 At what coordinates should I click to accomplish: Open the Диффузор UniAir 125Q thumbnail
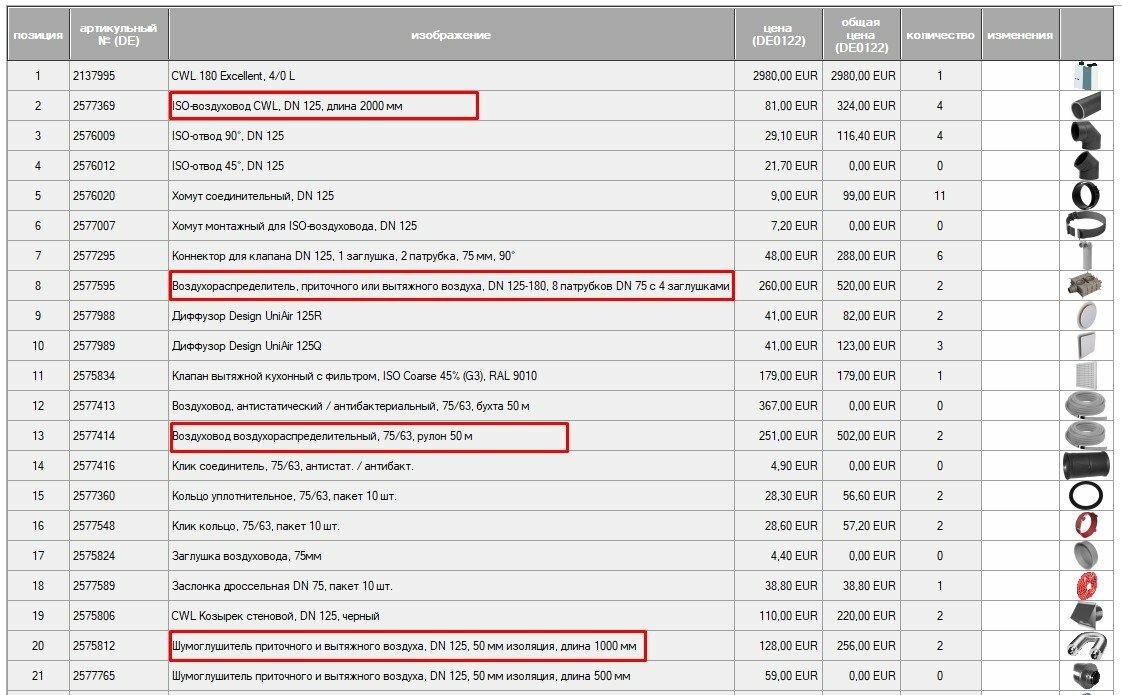pyautogui.click(x=1086, y=346)
